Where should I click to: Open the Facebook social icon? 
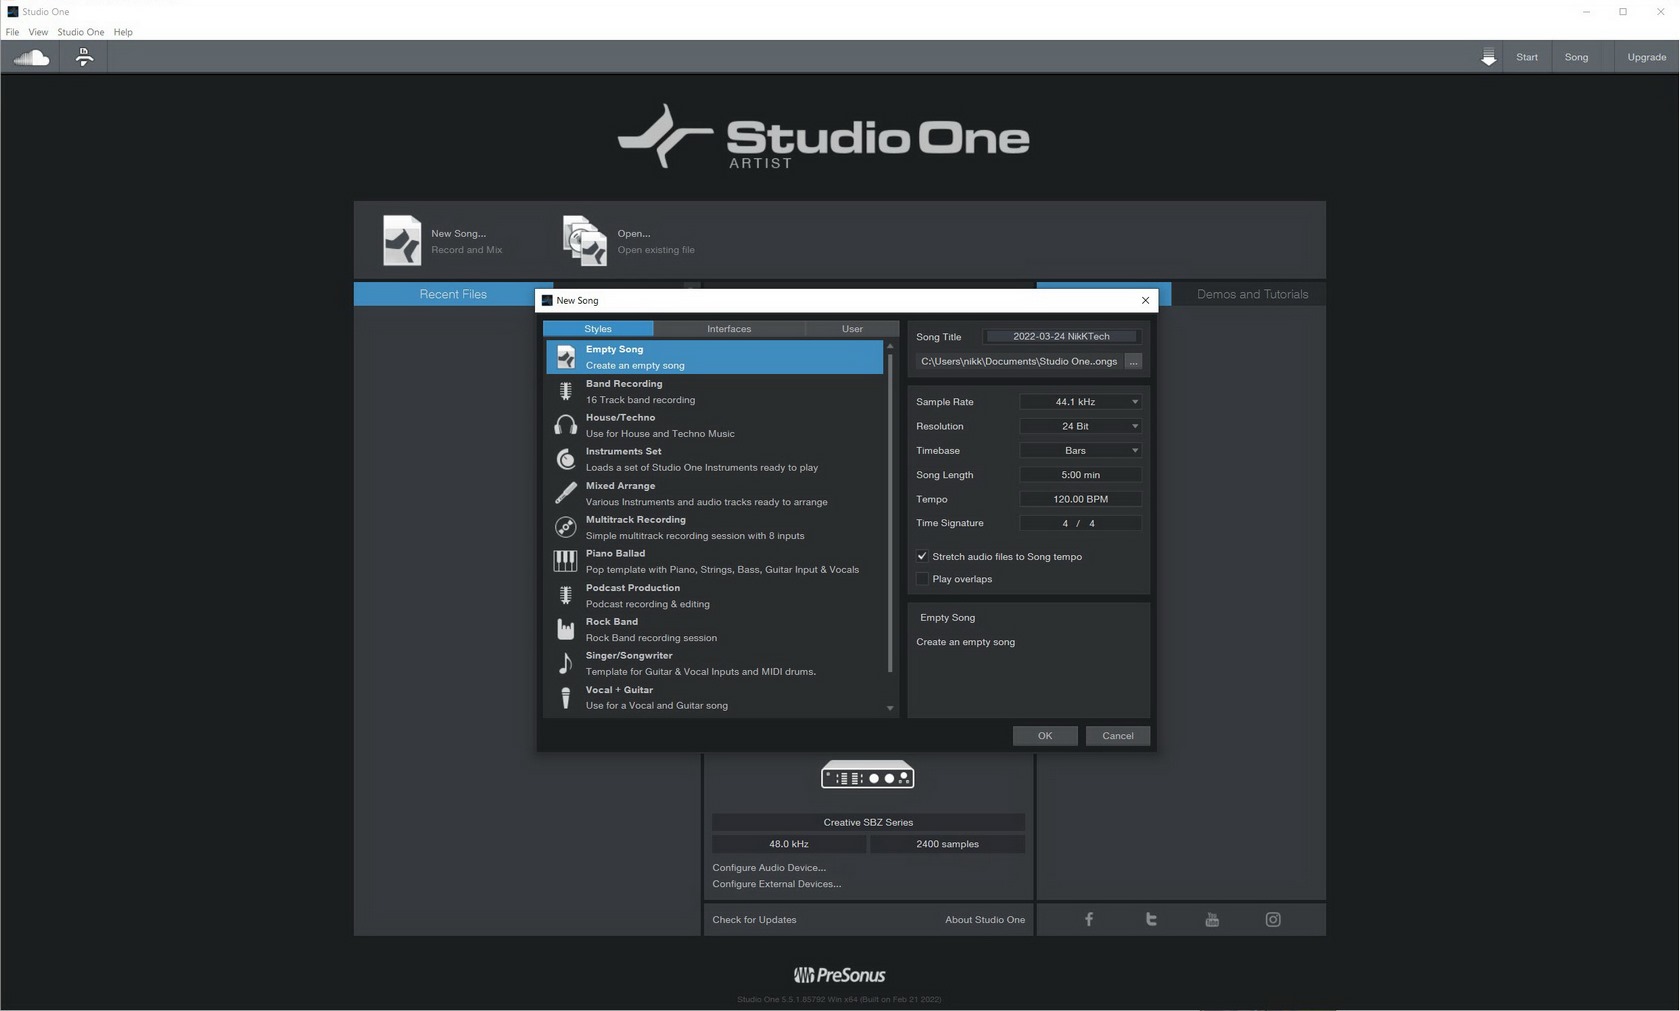(1089, 919)
